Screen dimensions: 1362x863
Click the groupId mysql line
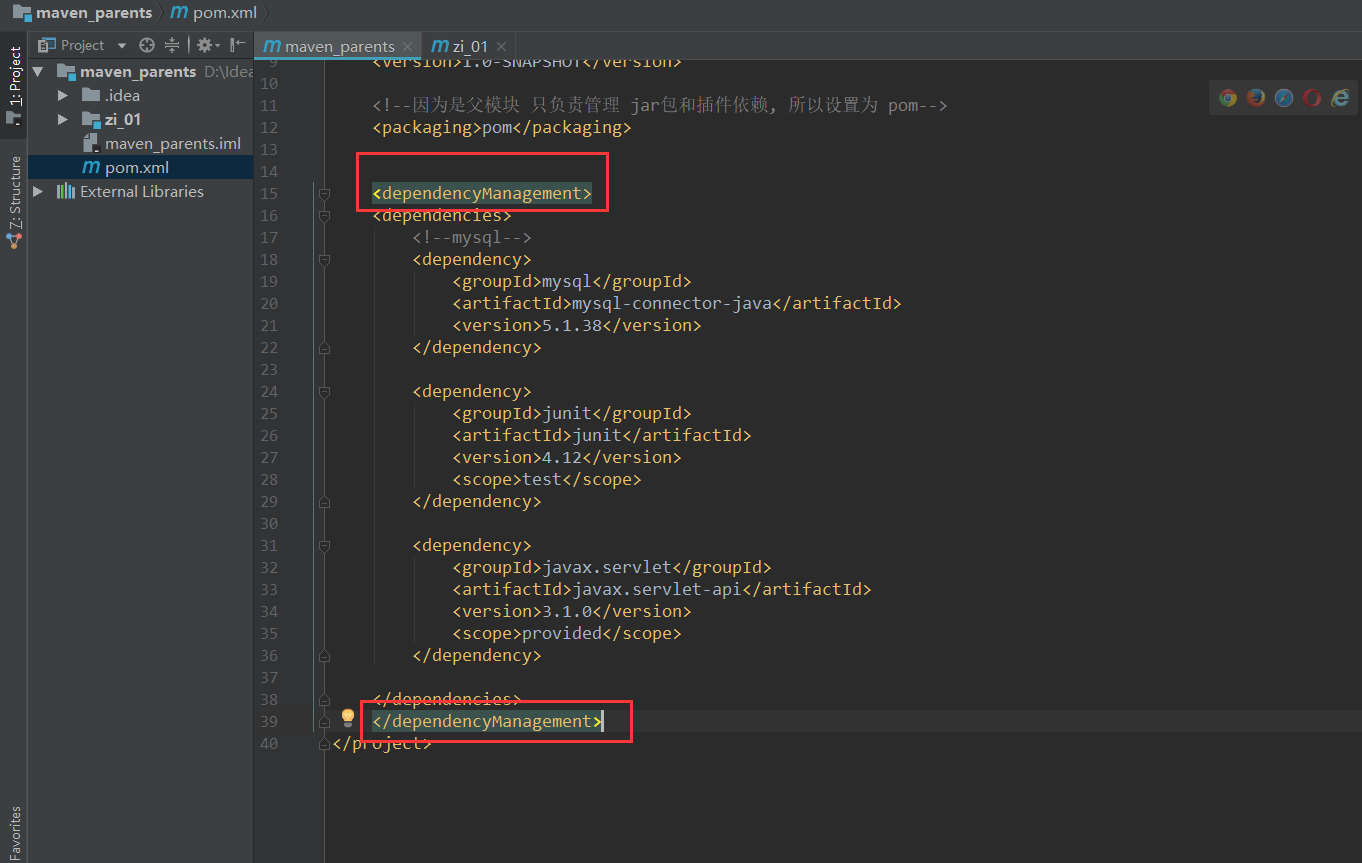point(572,282)
